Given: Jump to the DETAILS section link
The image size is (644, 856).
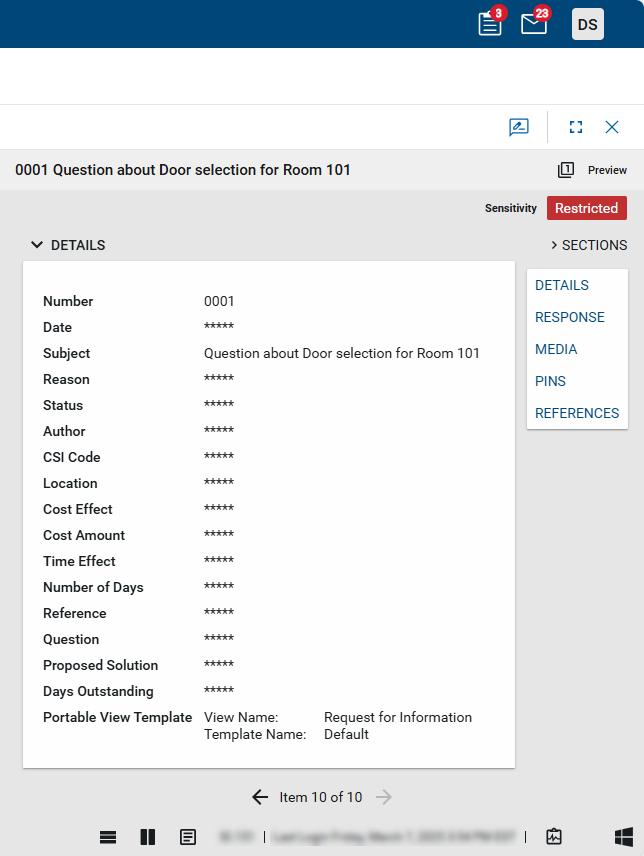Looking at the screenshot, I should point(562,285).
